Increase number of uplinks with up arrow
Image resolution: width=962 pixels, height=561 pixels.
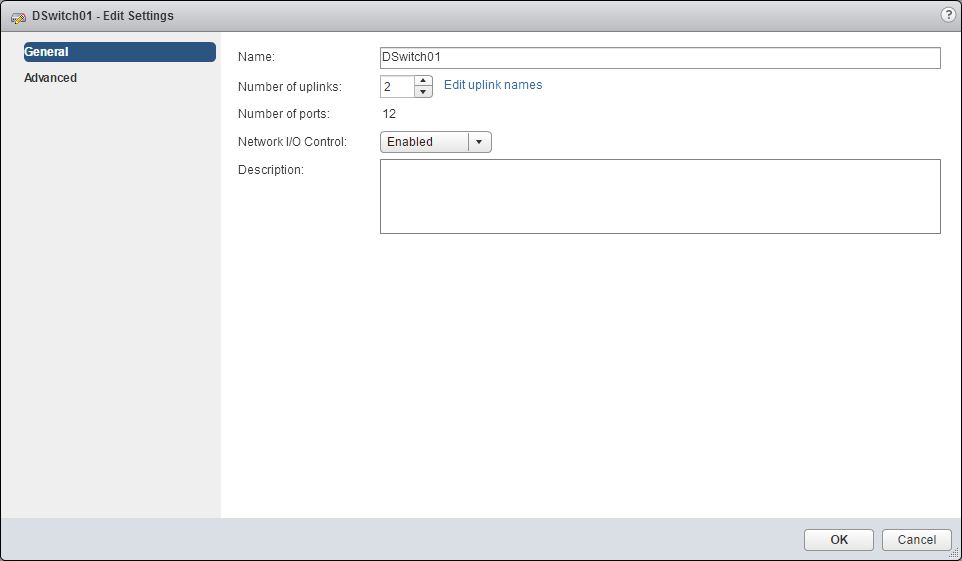coord(423,81)
